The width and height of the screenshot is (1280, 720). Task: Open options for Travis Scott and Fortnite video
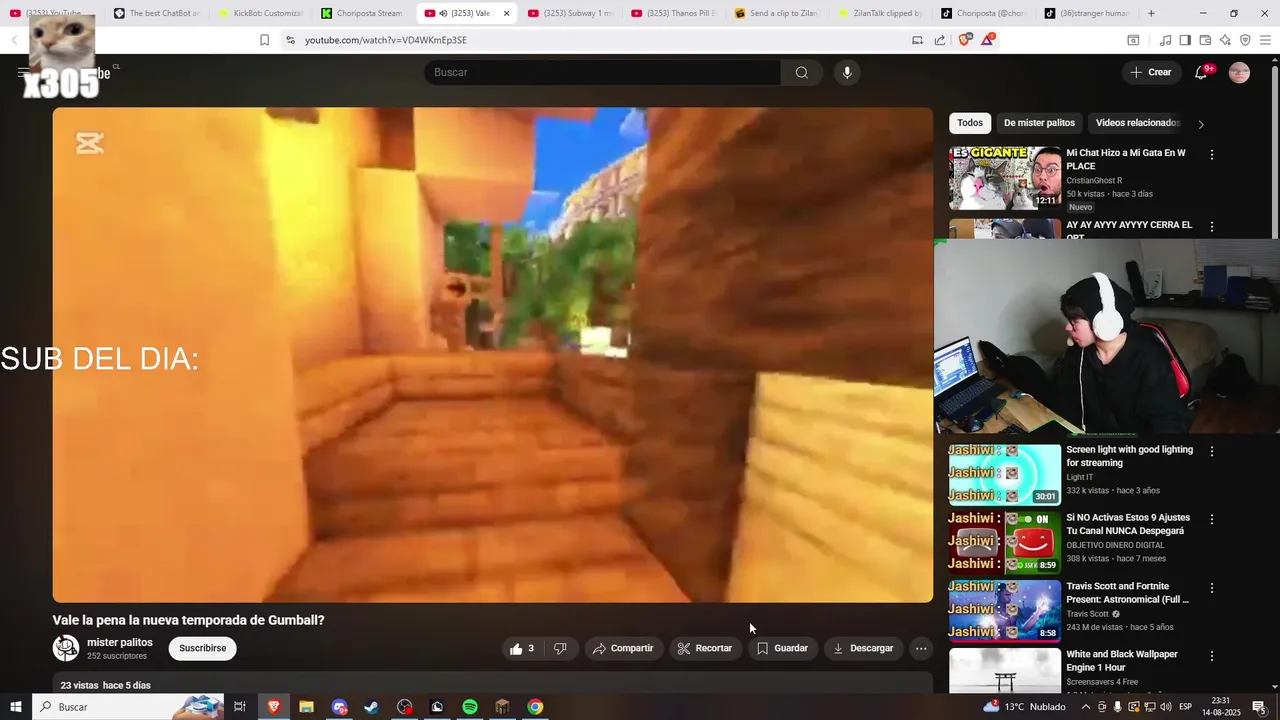tap(1212, 588)
